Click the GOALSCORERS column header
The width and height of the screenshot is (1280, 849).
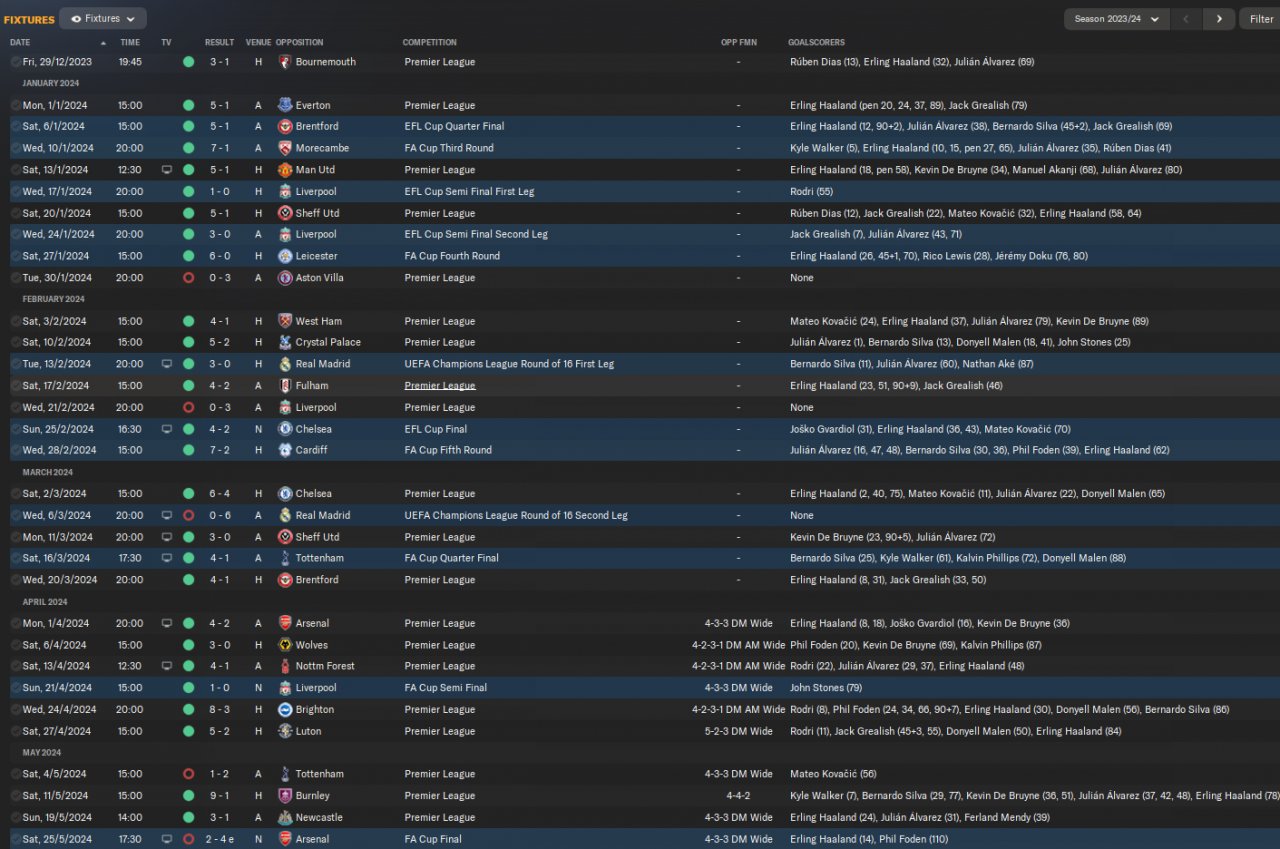816,43
